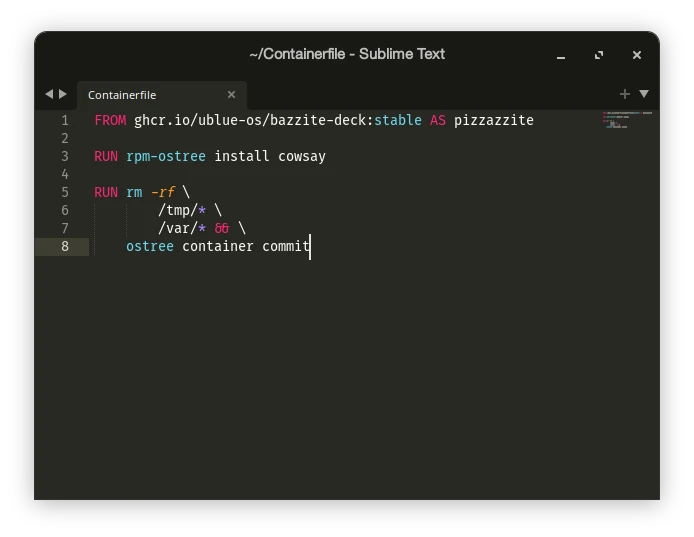Click the window title bar text
This screenshot has width=694, height=537.
coord(347,54)
